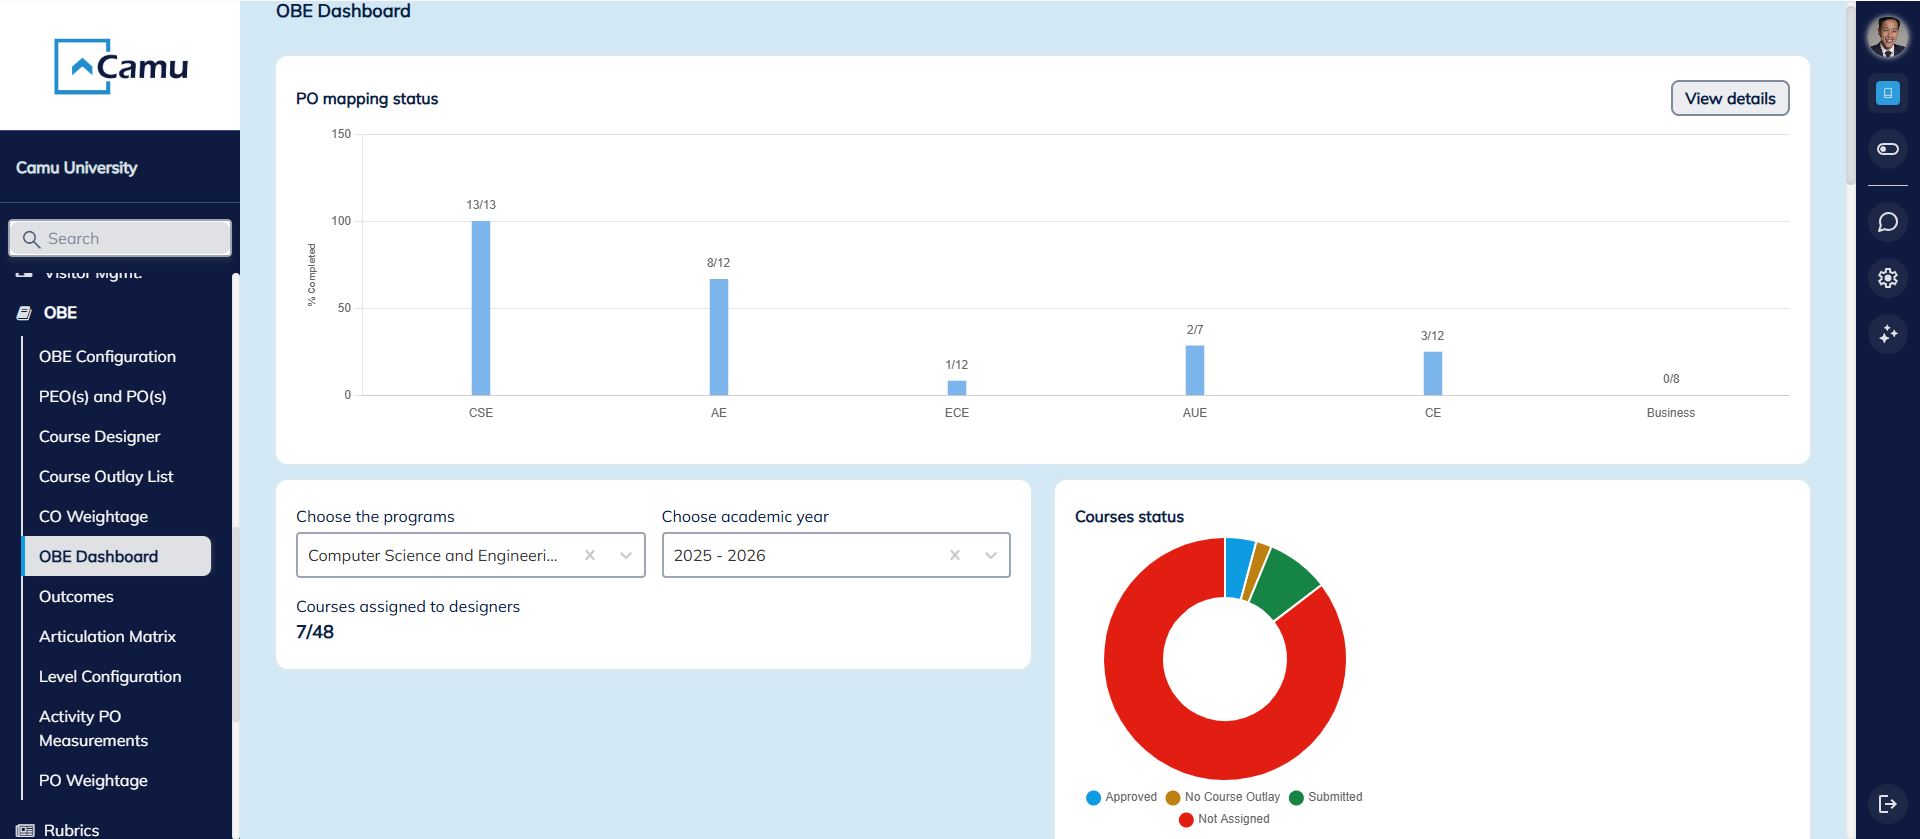Click the chat bubble icon in right sidebar
The image size is (1920, 839).
[x=1887, y=222]
